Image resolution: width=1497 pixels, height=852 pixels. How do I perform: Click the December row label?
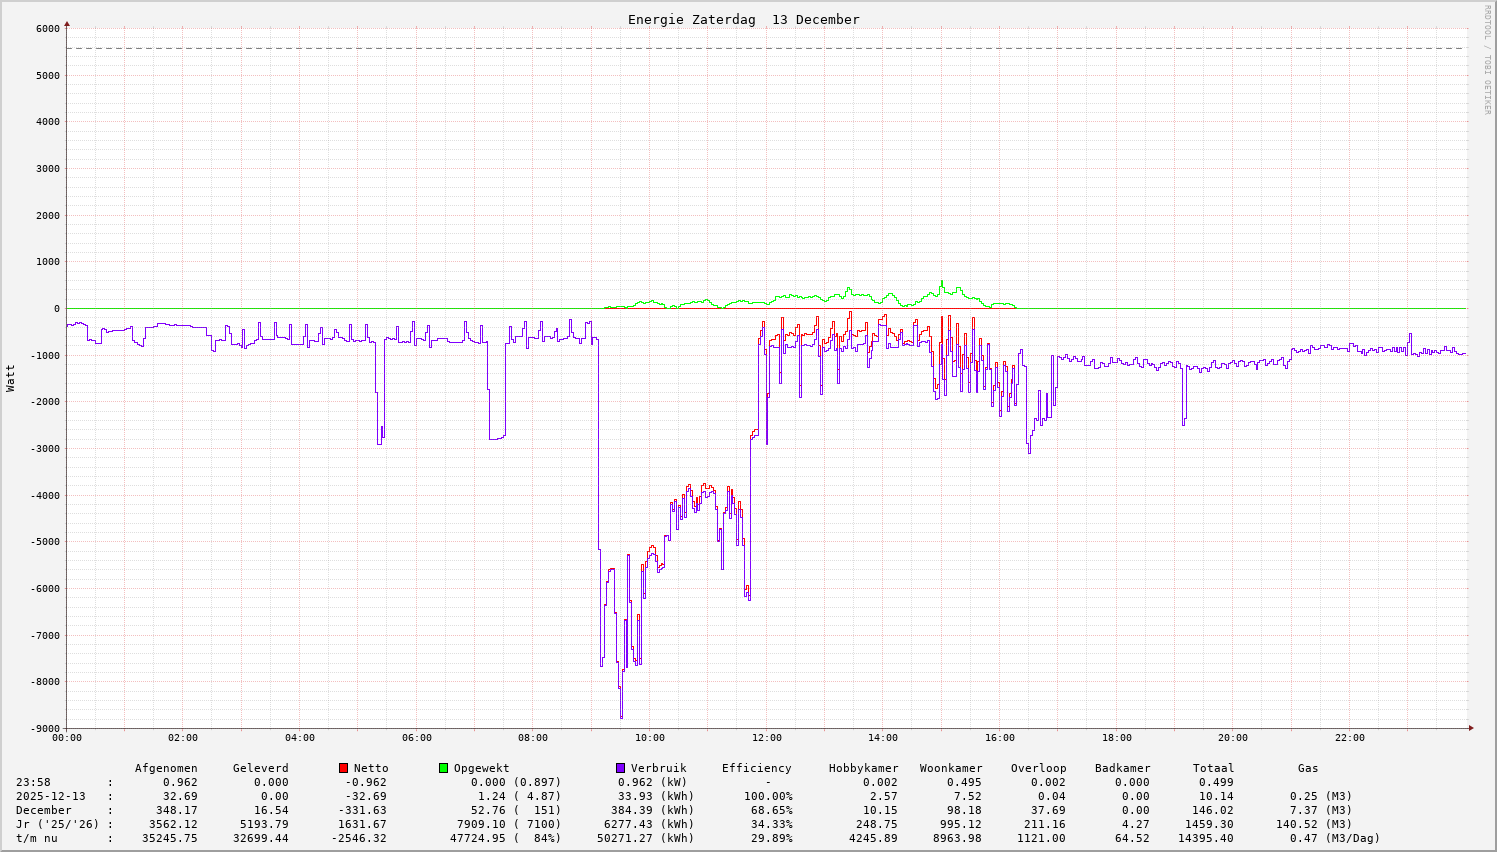click(43, 810)
